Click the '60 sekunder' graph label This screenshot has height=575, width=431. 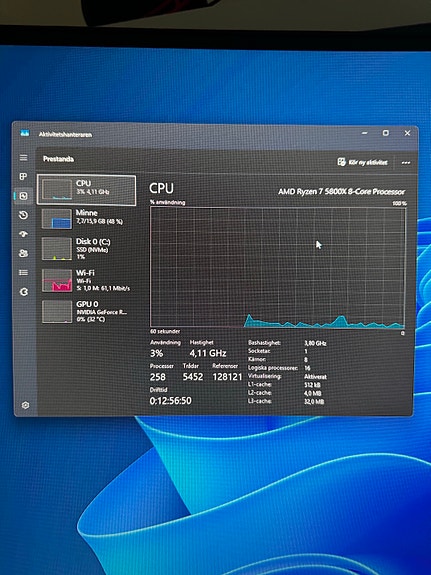[x=165, y=332]
